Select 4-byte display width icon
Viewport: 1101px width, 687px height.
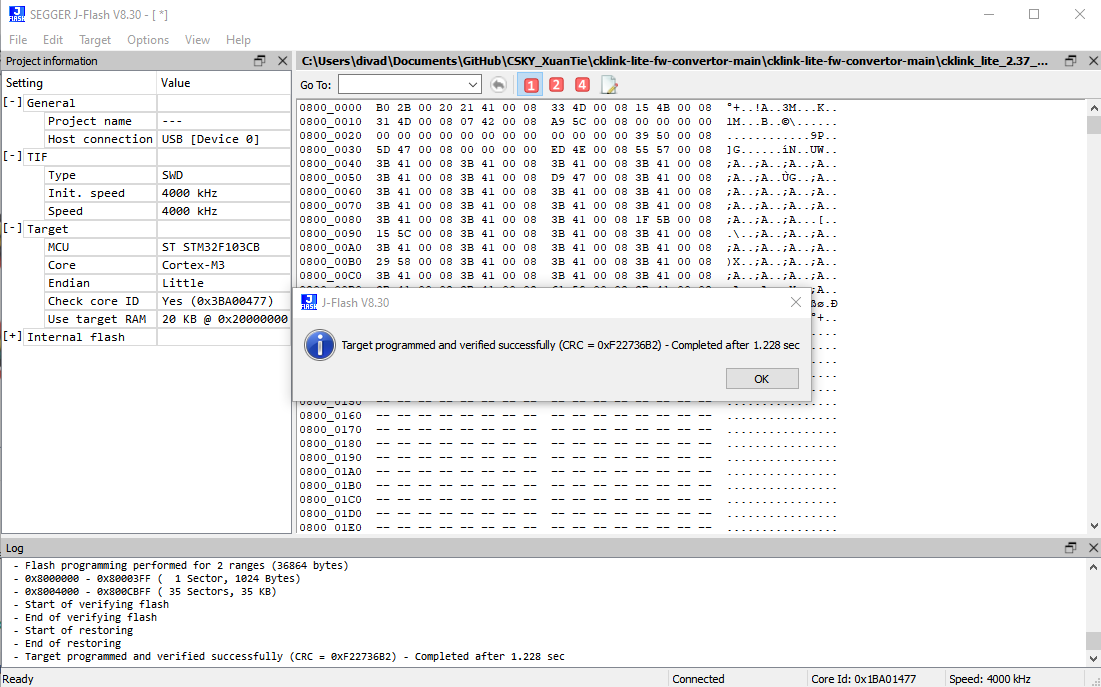coord(582,85)
